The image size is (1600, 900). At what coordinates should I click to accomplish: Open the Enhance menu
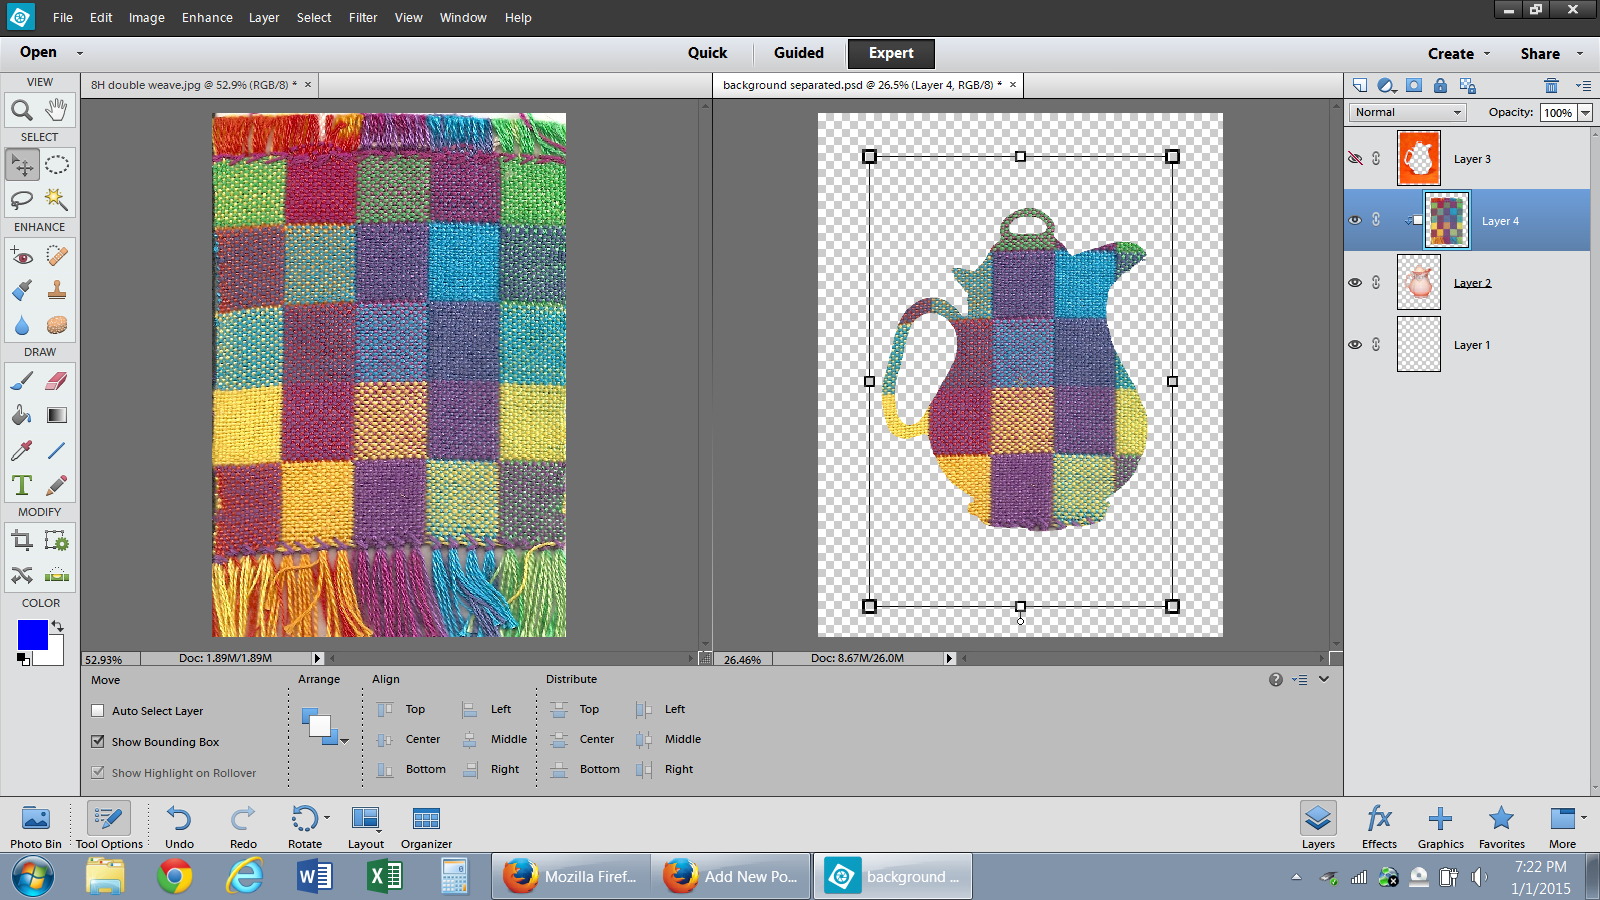point(207,18)
